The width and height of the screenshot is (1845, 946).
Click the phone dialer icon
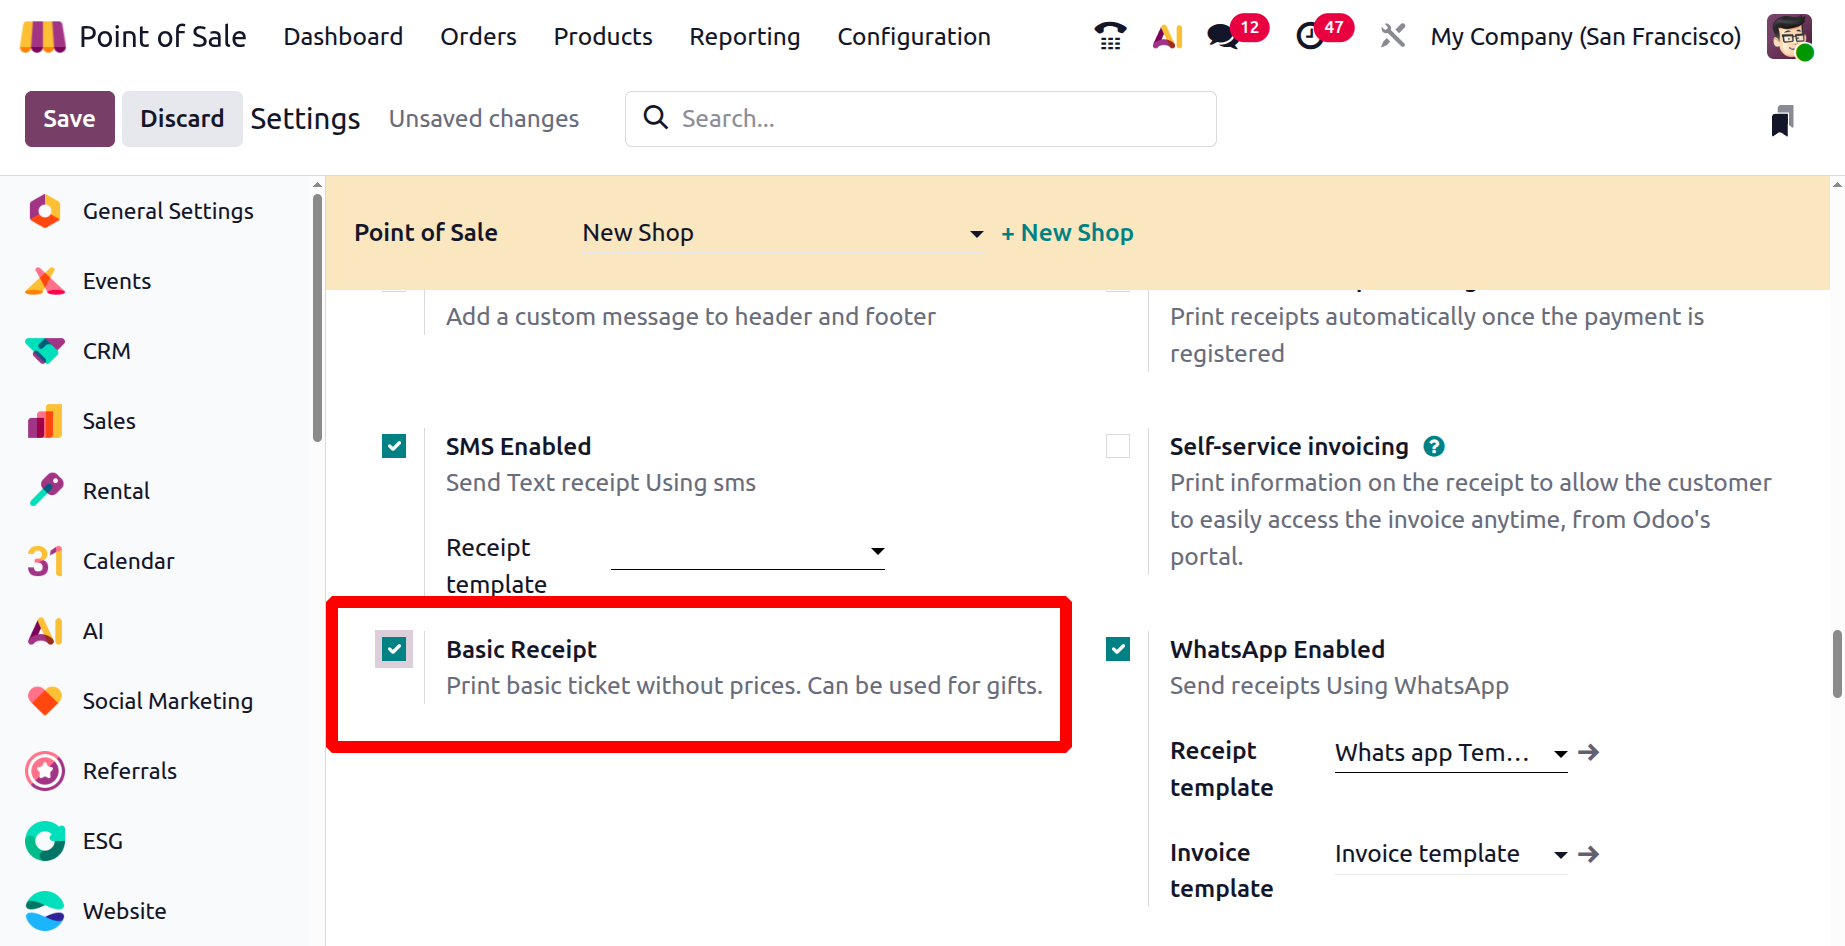(x=1110, y=37)
